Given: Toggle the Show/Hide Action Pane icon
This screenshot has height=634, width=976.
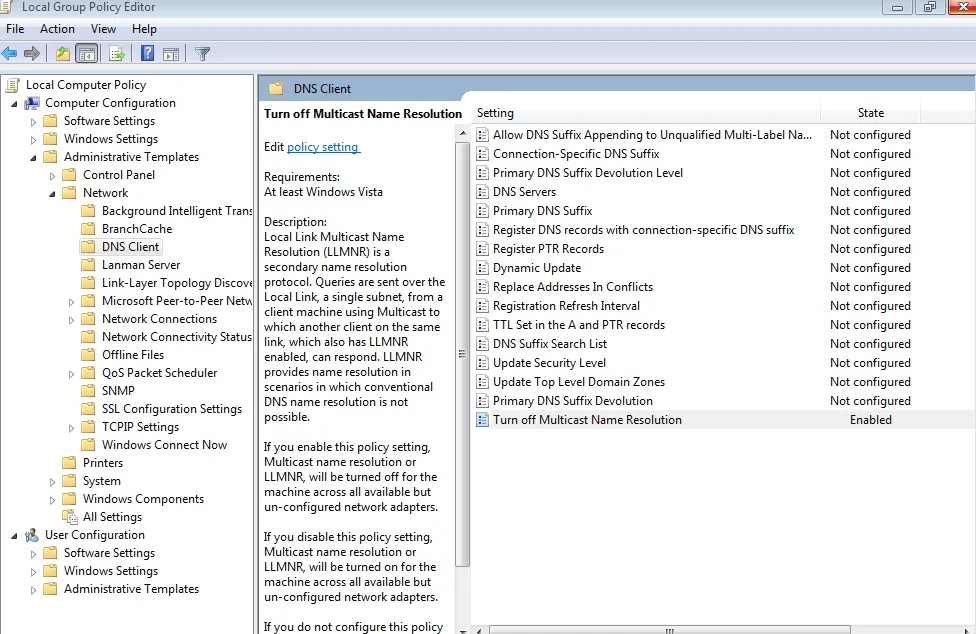Looking at the screenshot, I should [x=171, y=54].
